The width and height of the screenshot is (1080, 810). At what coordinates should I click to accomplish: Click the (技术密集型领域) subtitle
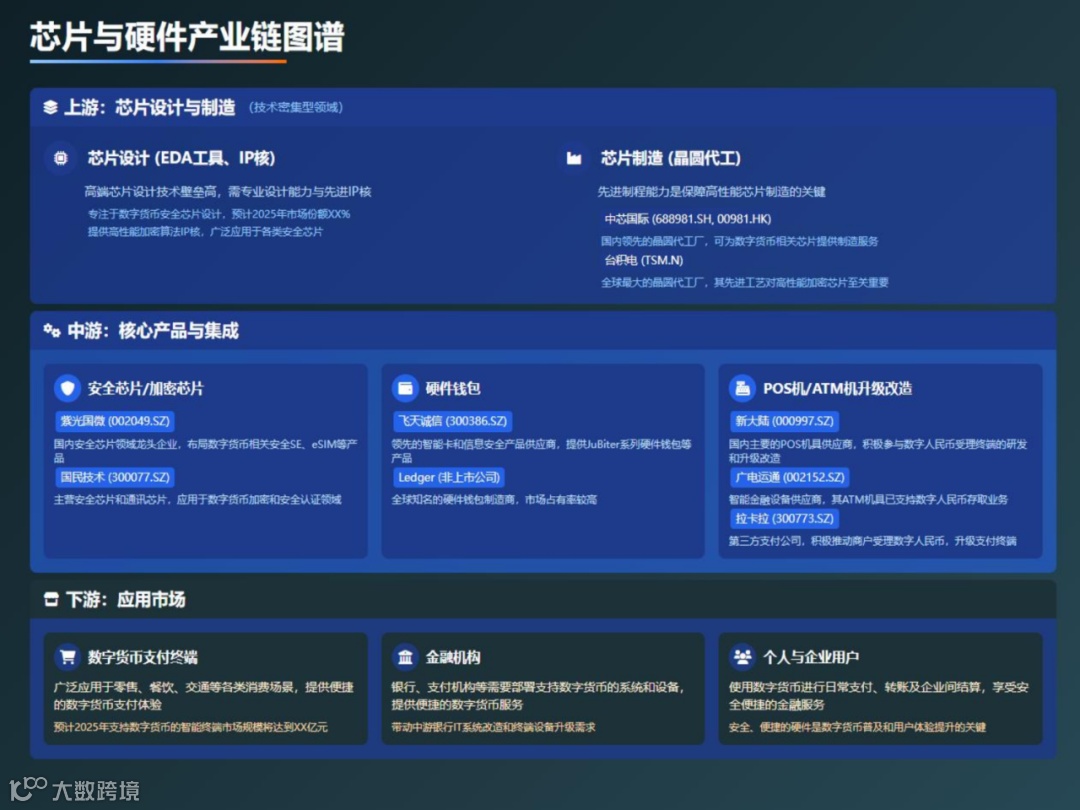[x=295, y=107]
